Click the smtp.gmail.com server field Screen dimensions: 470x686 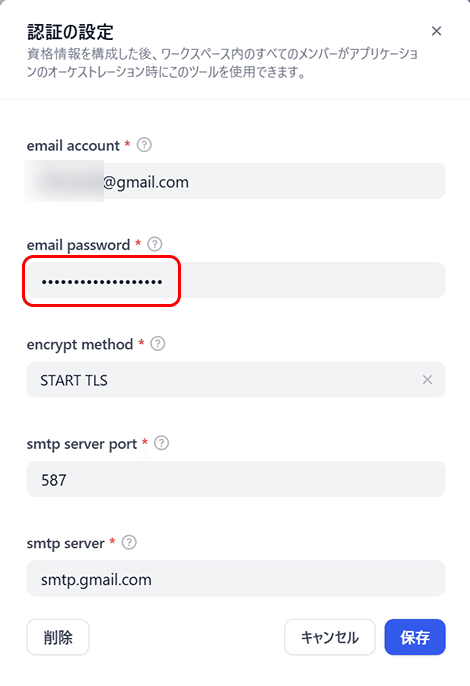click(x=236, y=578)
